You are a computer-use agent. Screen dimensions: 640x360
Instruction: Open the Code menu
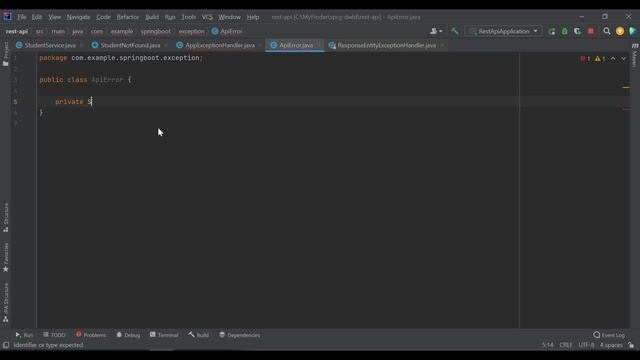click(x=103, y=17)
